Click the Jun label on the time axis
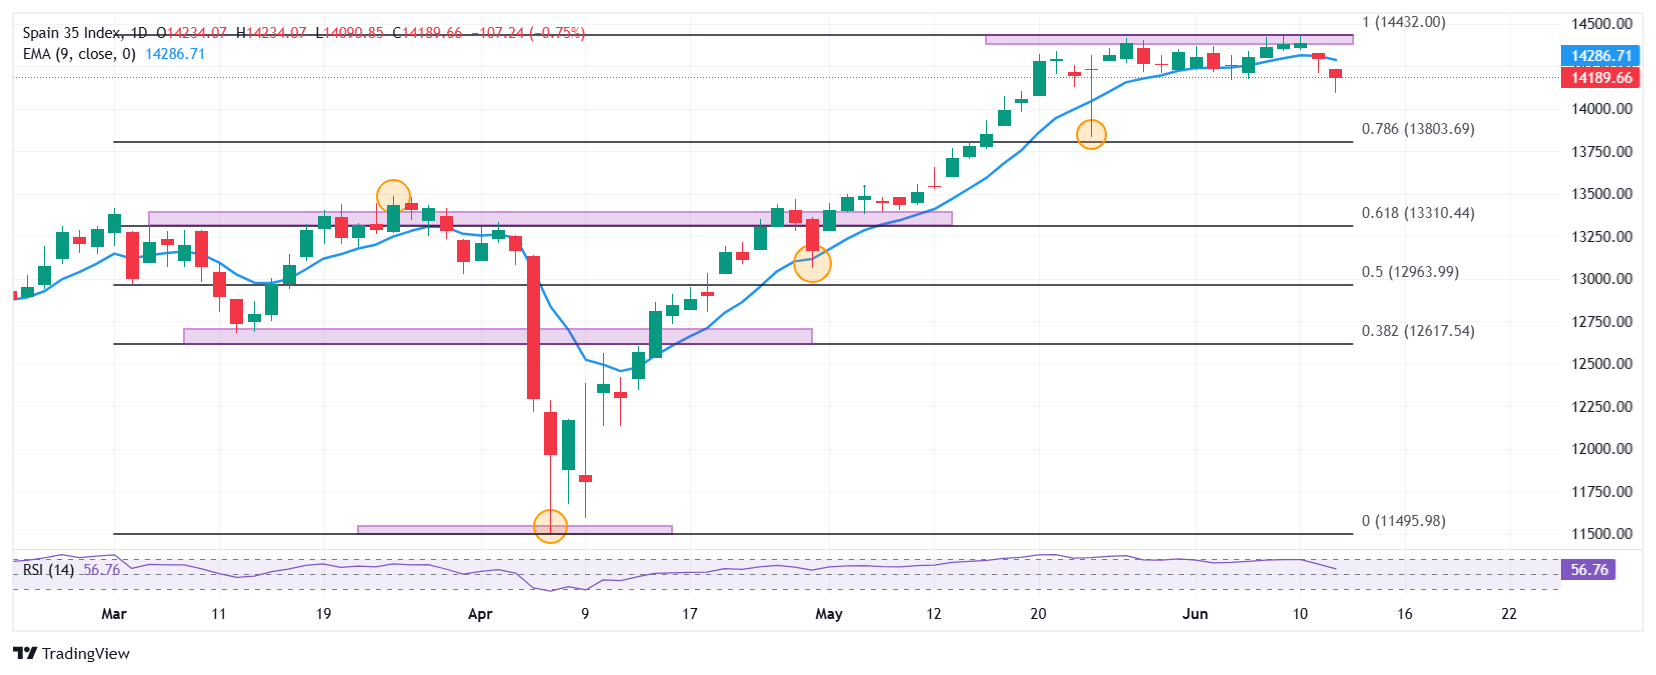1656x675 pixels. (x=1195, y=614)
